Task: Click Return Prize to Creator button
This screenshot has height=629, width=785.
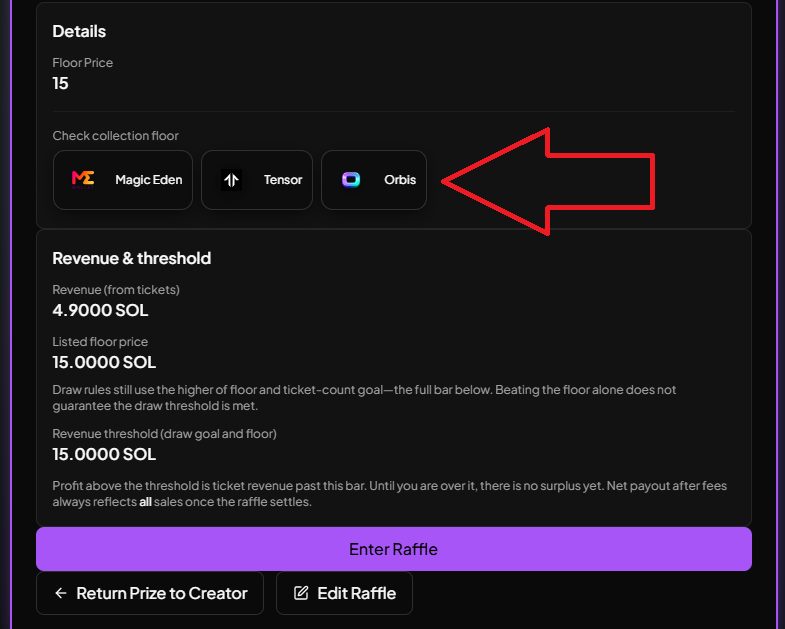Action: [150, 593]
